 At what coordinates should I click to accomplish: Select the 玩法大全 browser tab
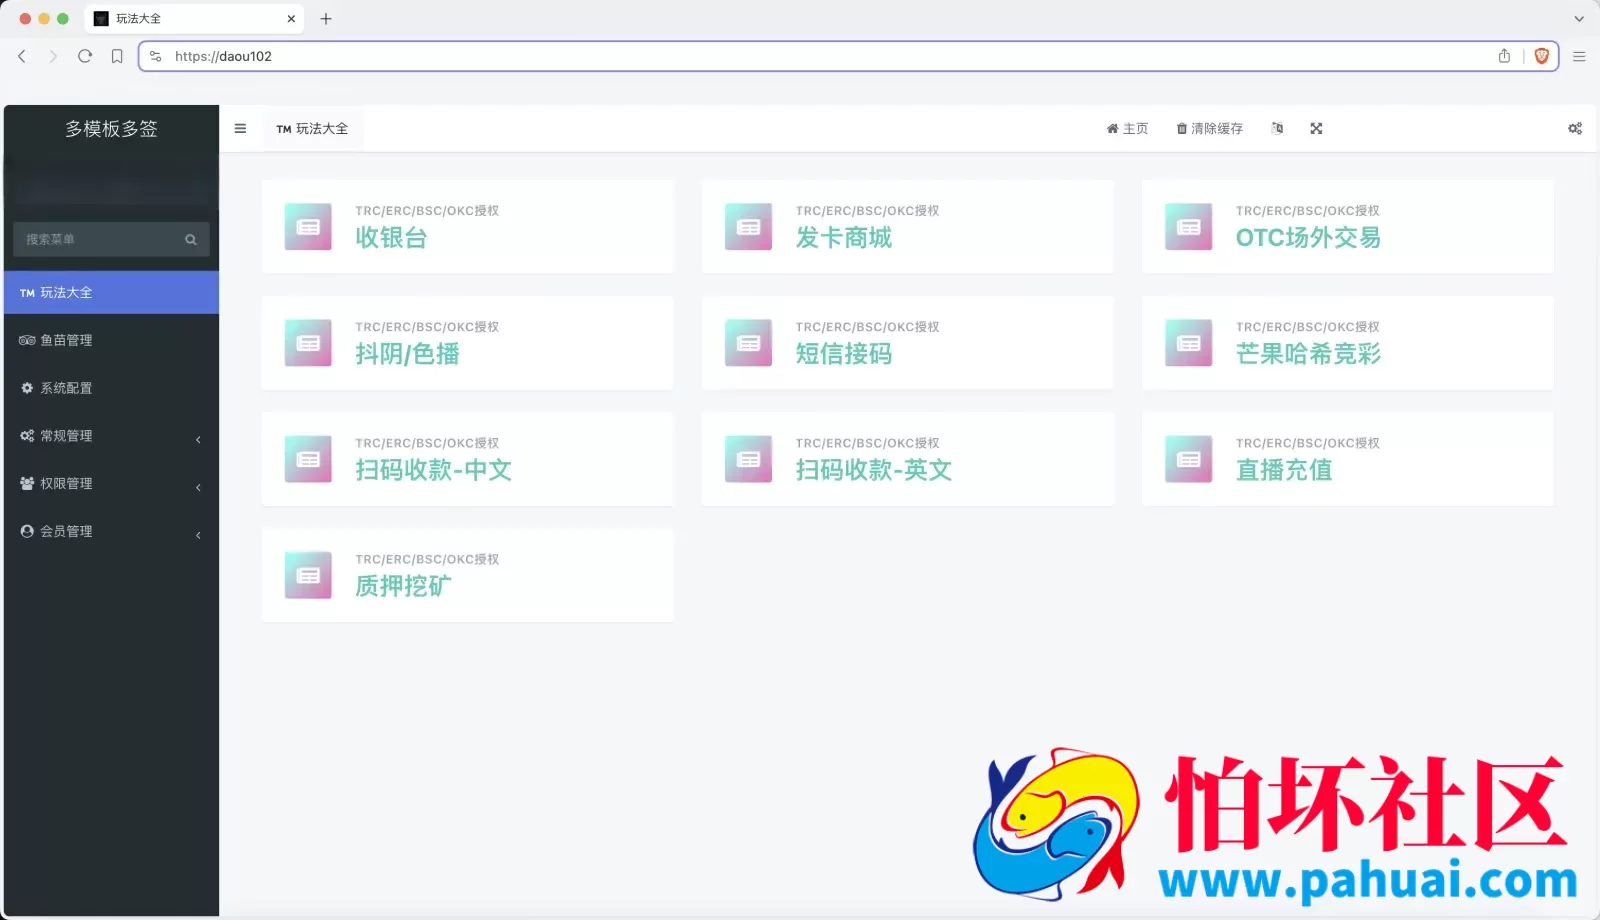(195, 19)
